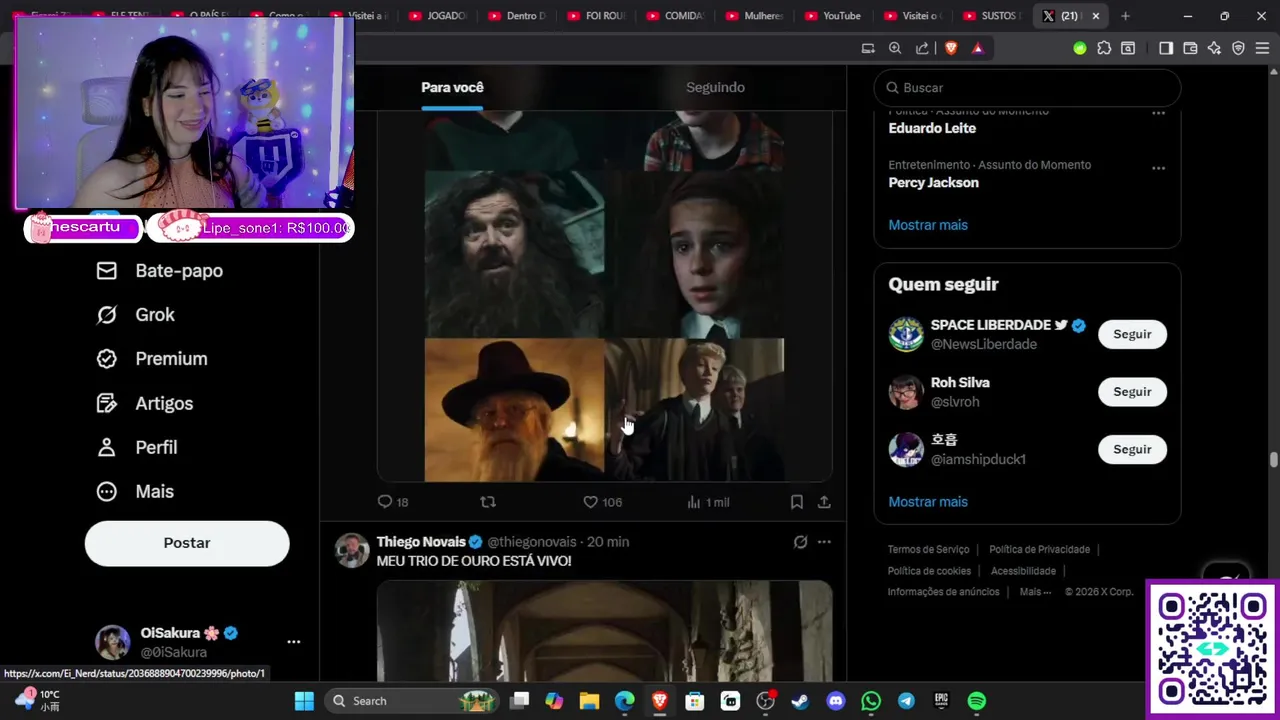Switch to the Mulheres browser tab
Viewport: 1280px width, 720px height.
point(755,16)
